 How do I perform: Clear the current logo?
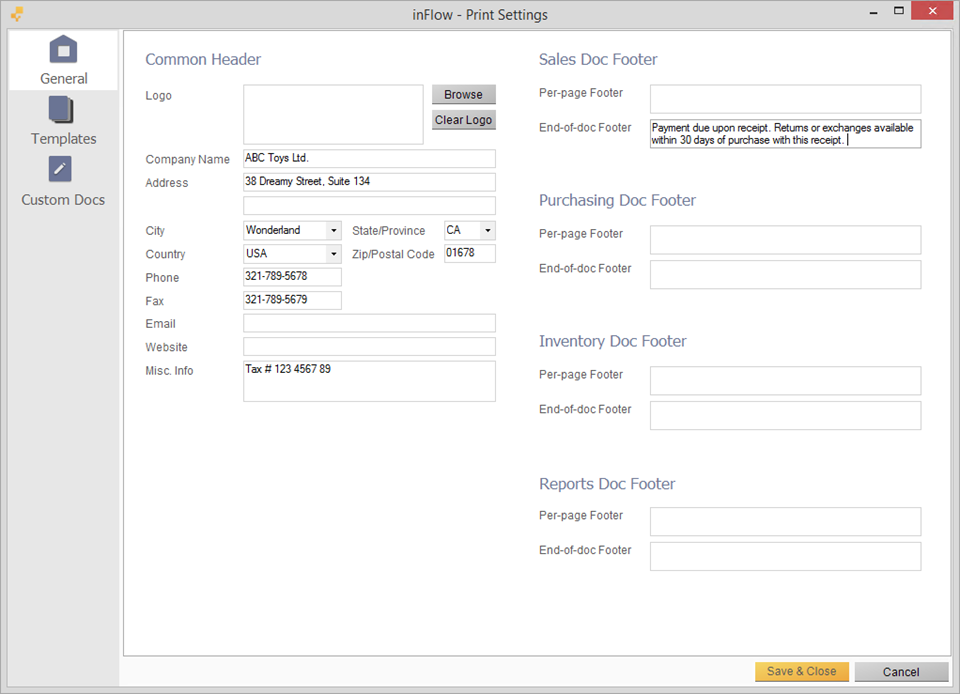(463, 120)
